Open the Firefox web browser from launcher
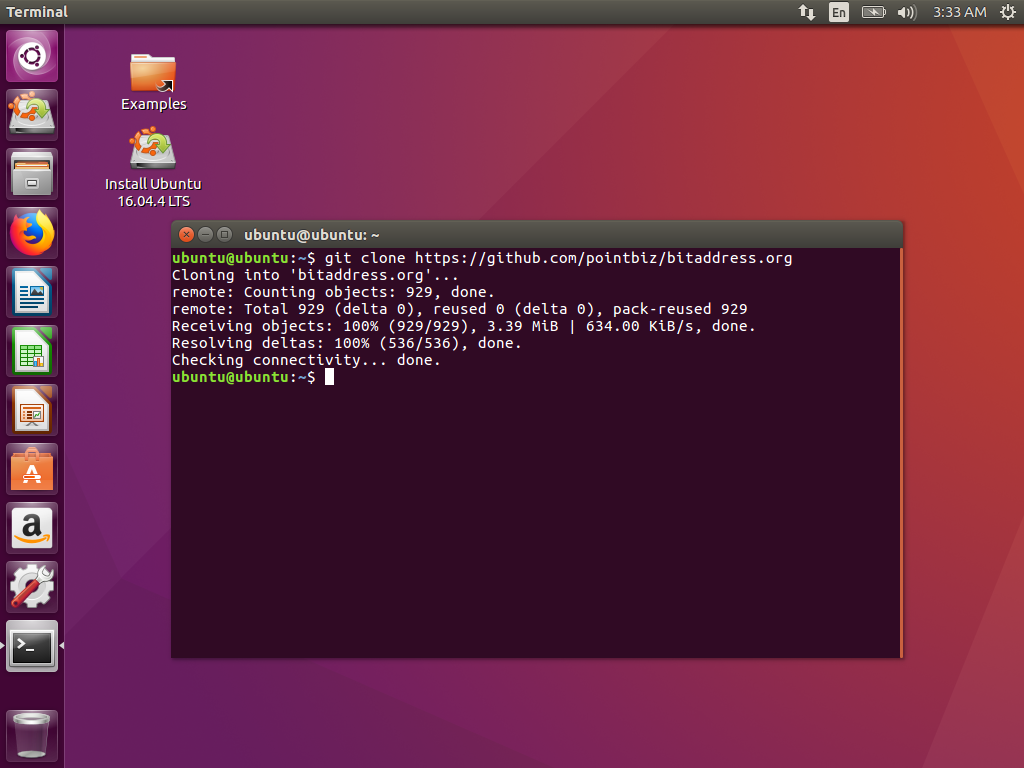 tap(31, 233)
